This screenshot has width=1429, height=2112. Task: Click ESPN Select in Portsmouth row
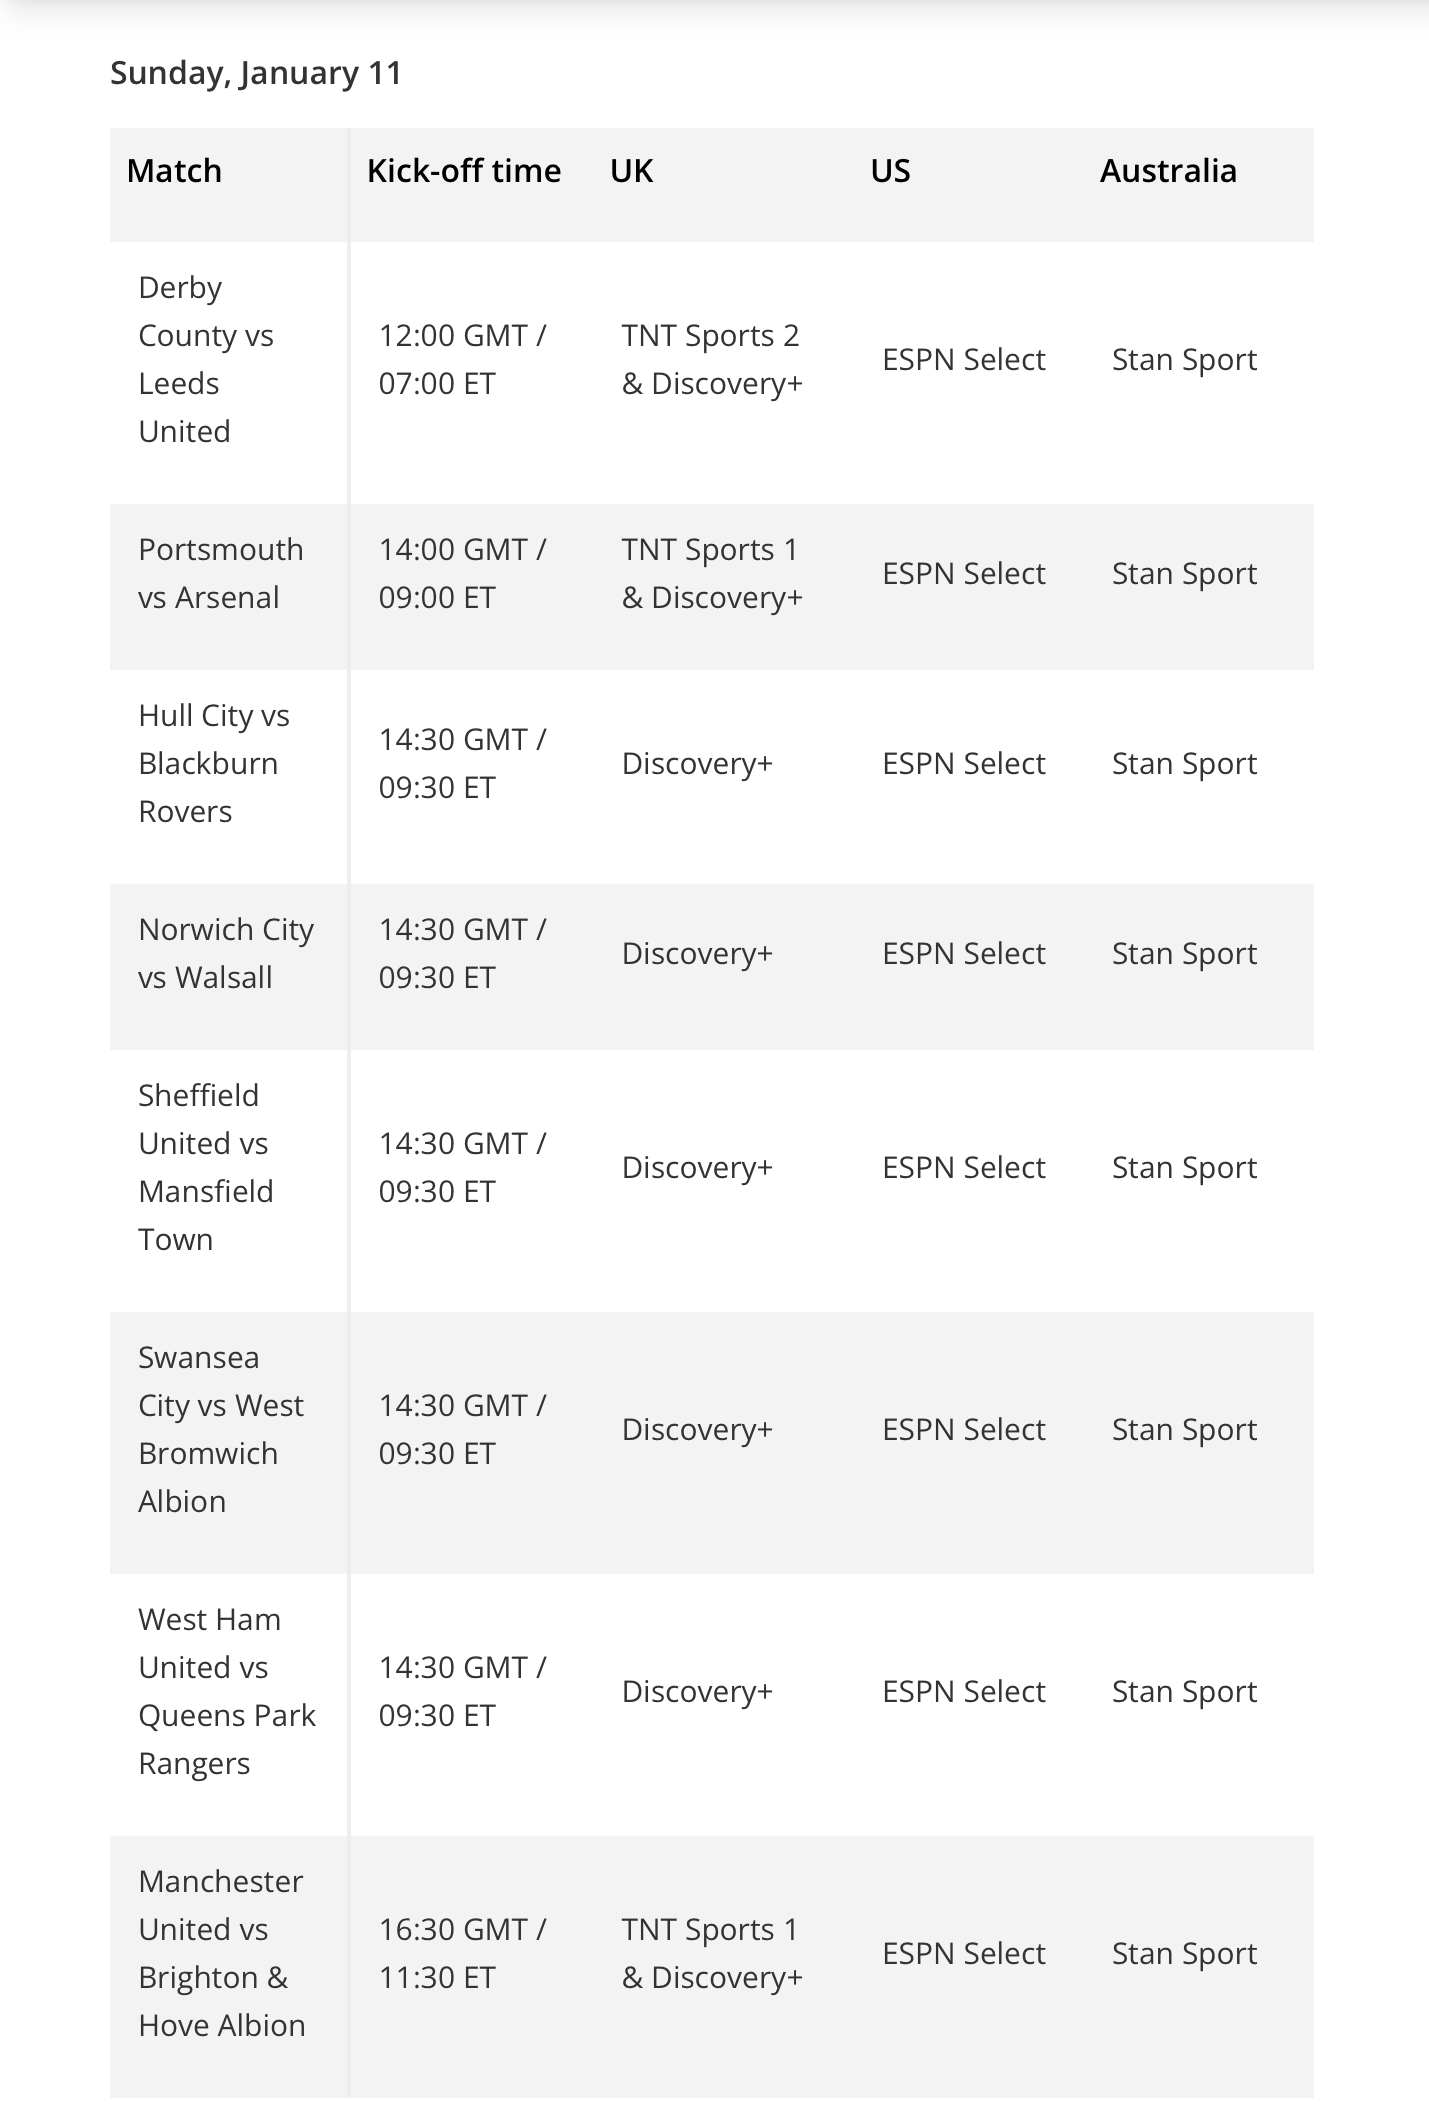coord(964,573)
